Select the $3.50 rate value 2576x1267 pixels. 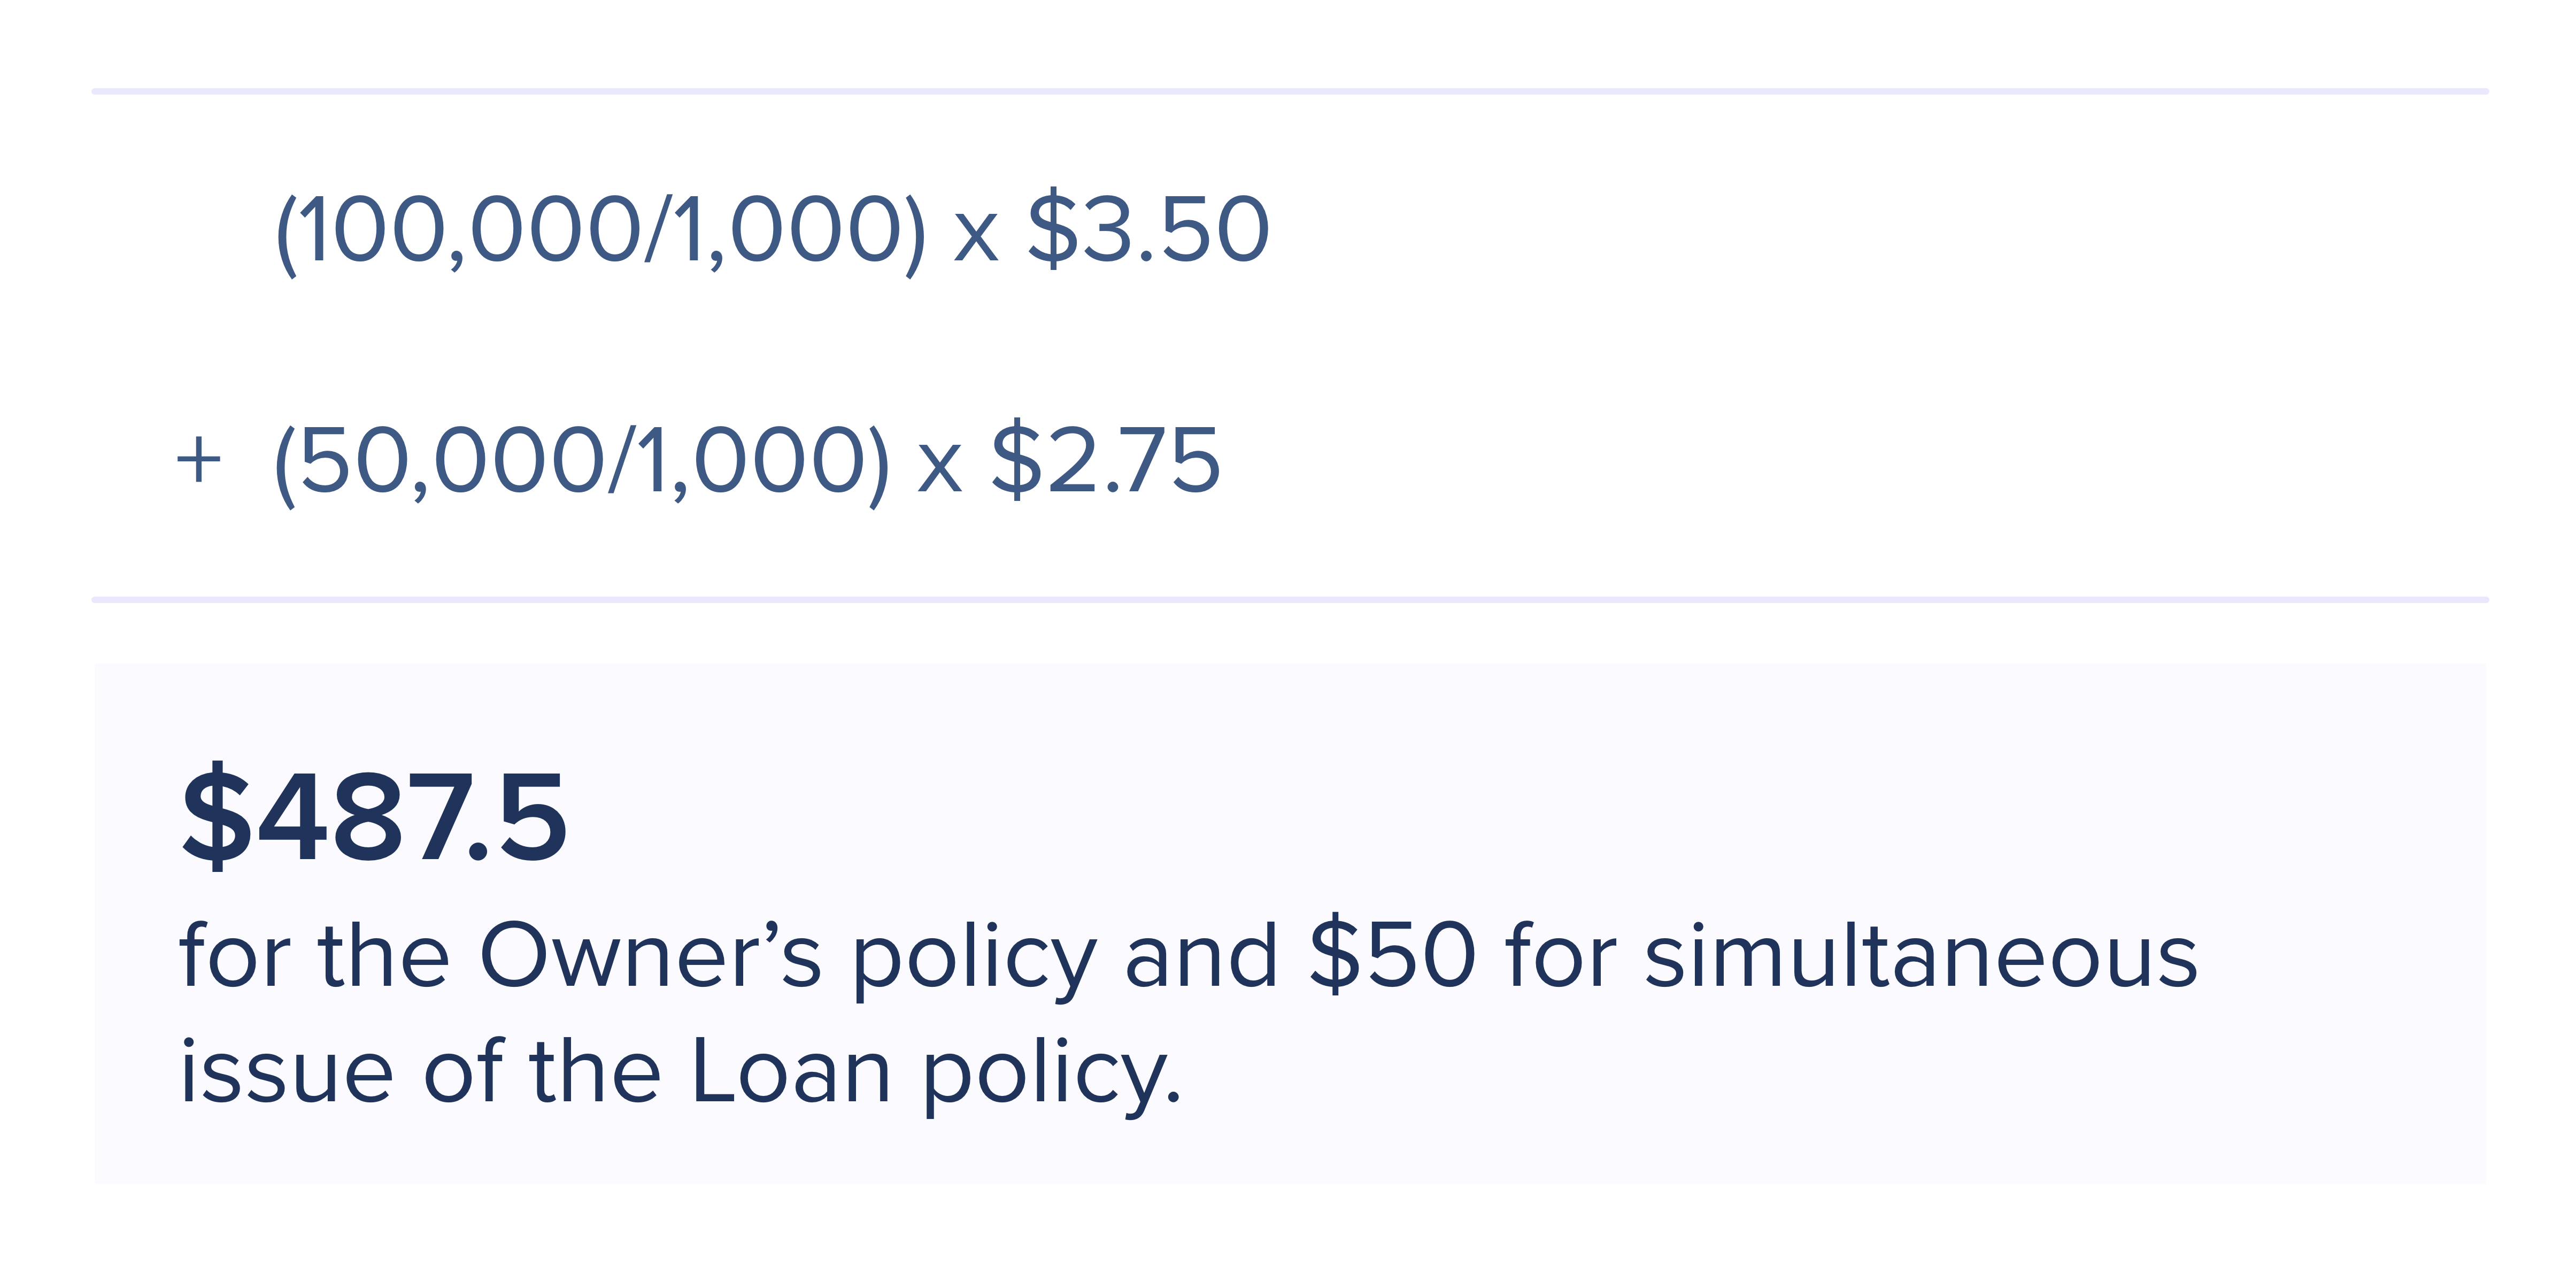click(1148, 230)
